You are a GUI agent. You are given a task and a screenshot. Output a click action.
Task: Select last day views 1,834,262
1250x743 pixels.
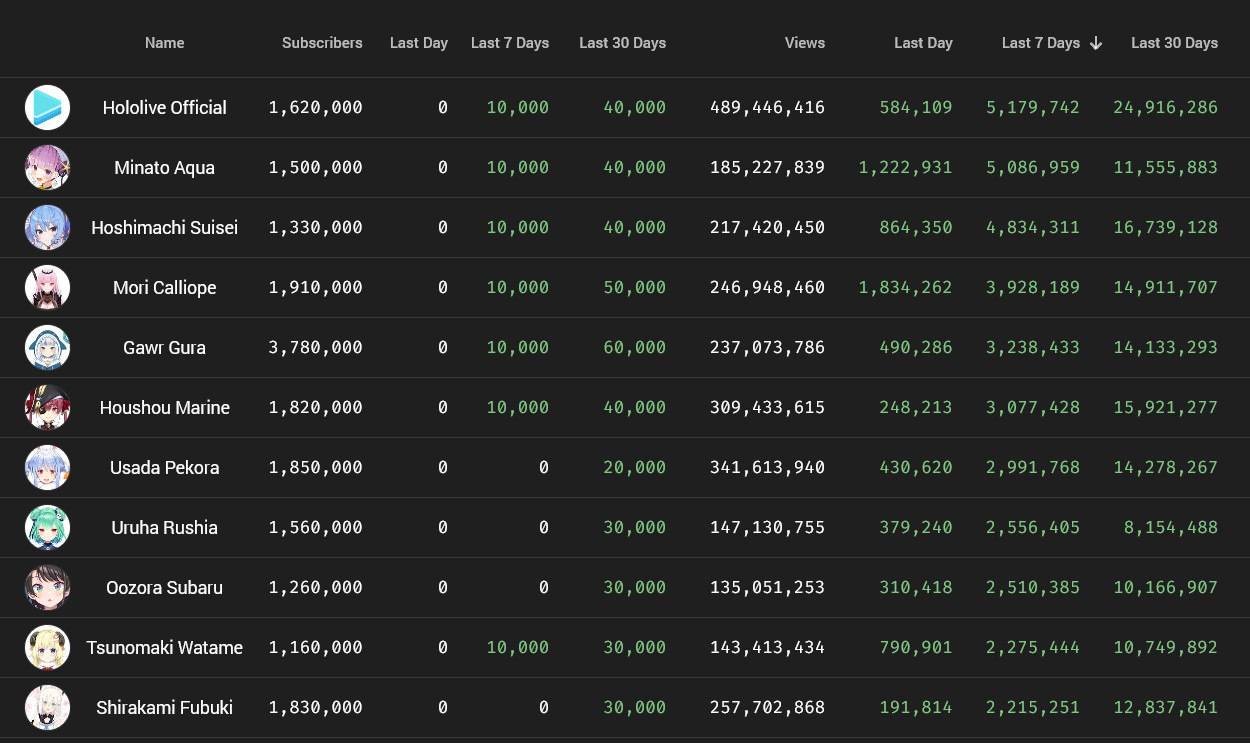point(906,287)
